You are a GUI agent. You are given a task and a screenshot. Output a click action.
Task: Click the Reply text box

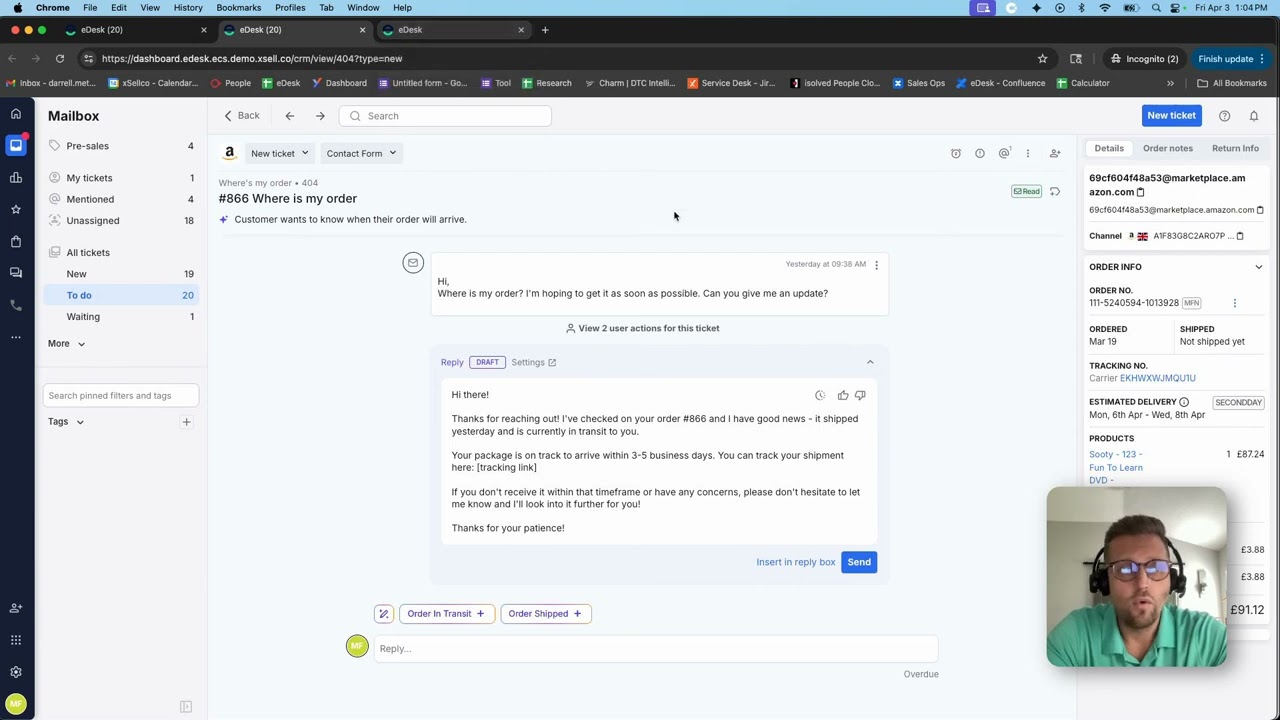[656, 649]
